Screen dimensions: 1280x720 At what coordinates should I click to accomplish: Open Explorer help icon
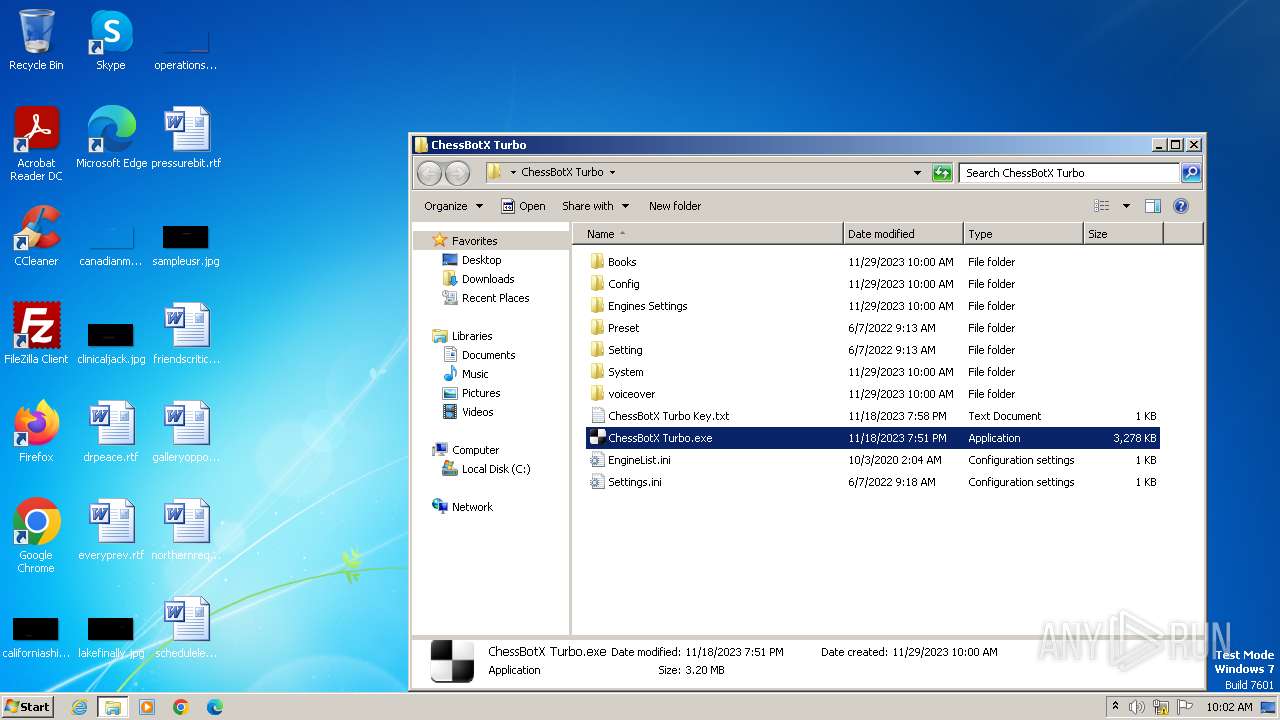[1180, 206]
